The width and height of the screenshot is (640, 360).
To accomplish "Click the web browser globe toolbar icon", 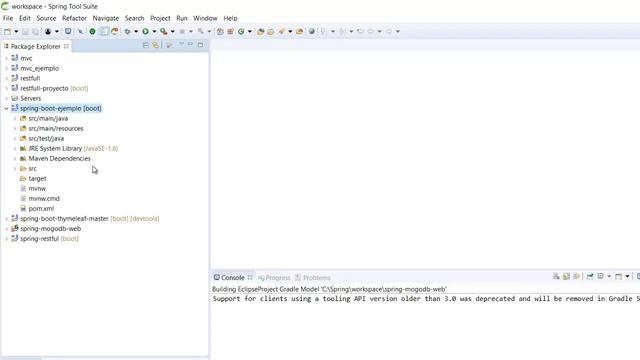I will [x=311, y=31].
